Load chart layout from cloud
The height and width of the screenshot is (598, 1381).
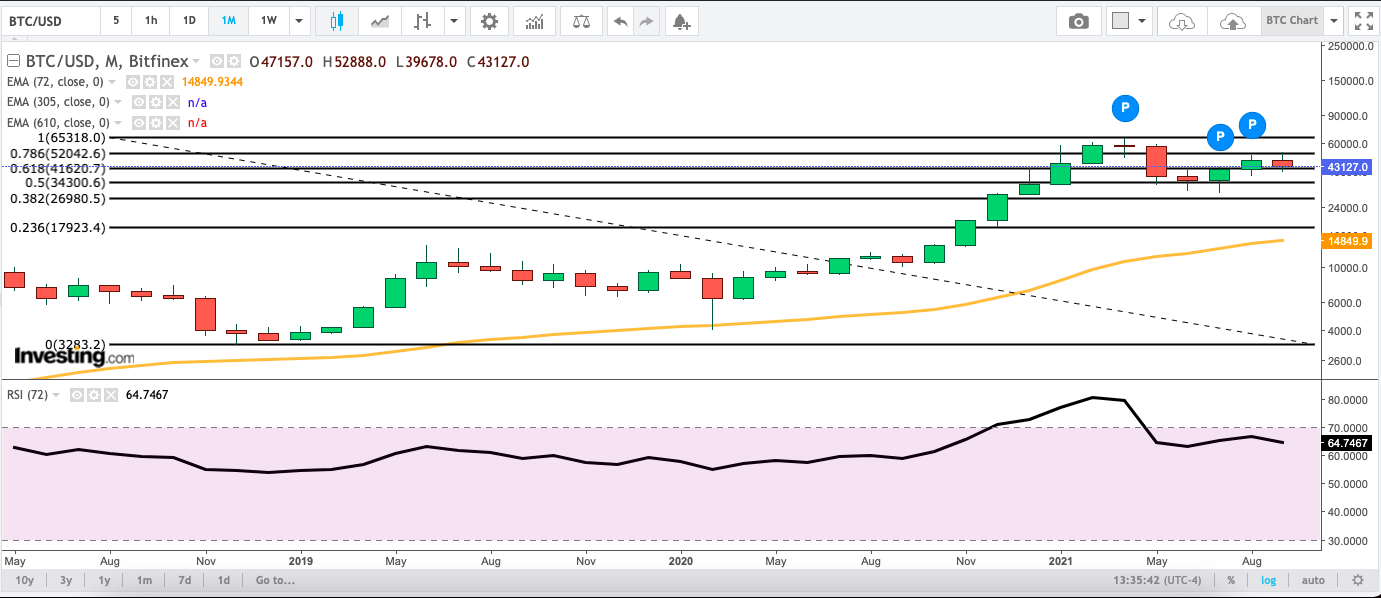1182,21
